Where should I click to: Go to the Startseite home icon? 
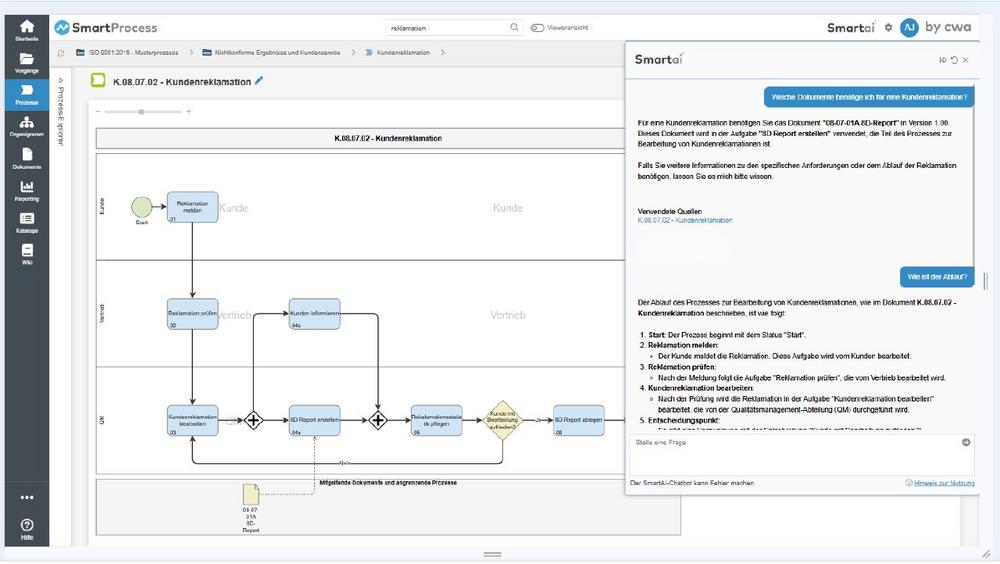(26, 29)
